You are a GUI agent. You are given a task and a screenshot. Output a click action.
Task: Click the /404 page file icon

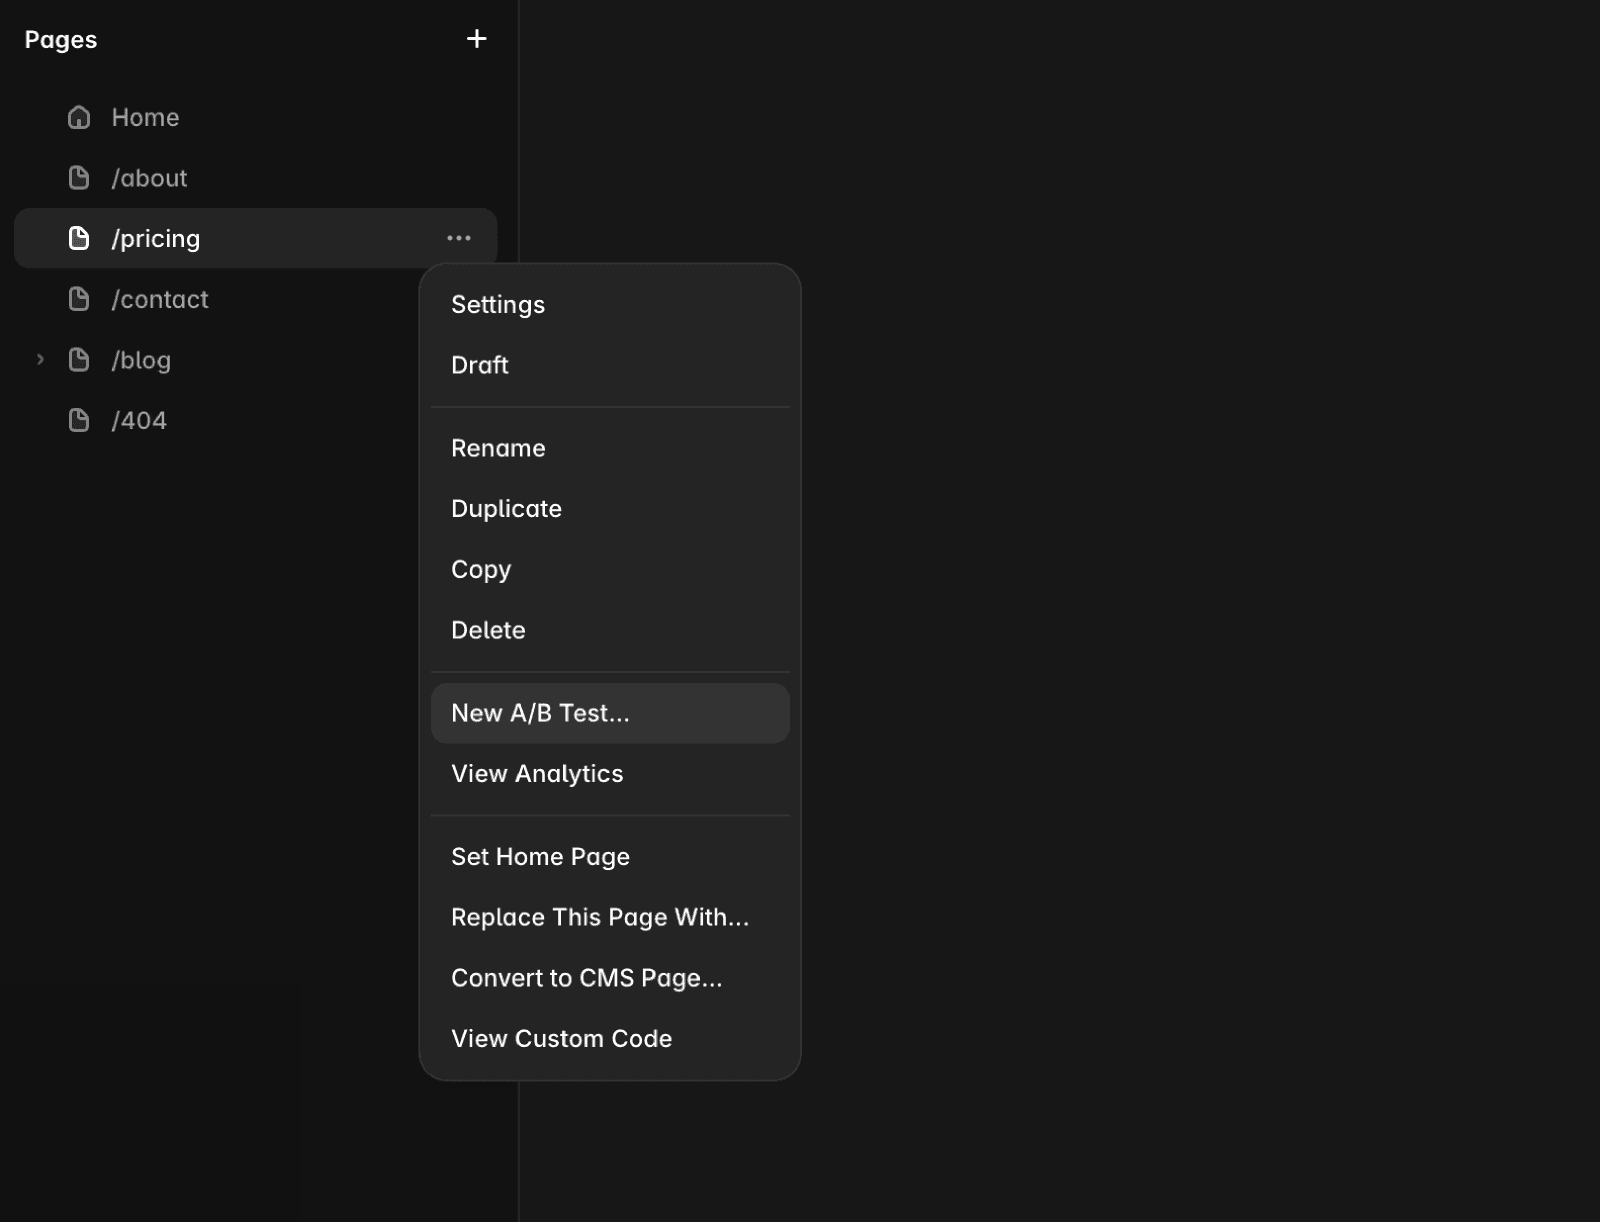[79, 420]
